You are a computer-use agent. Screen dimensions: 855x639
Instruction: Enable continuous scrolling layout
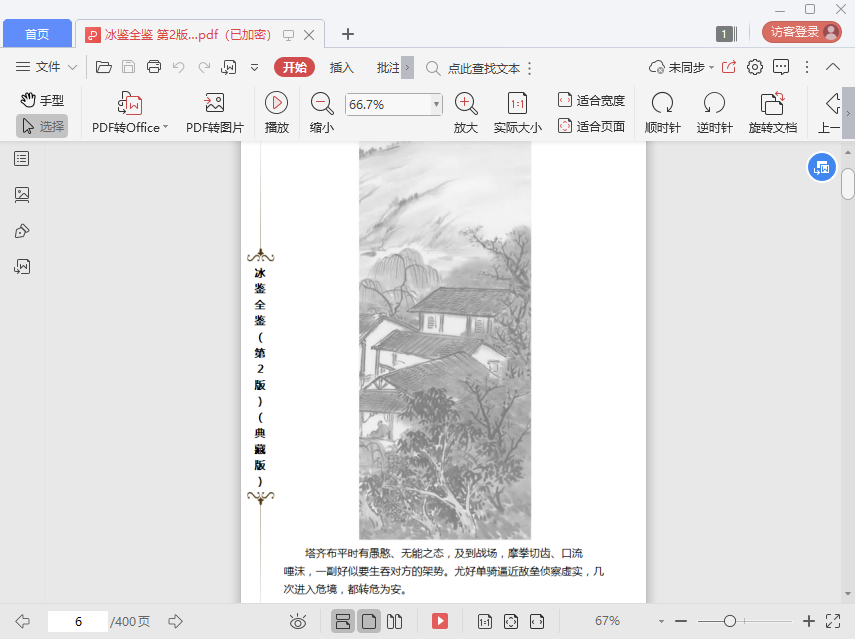point(342,621)
